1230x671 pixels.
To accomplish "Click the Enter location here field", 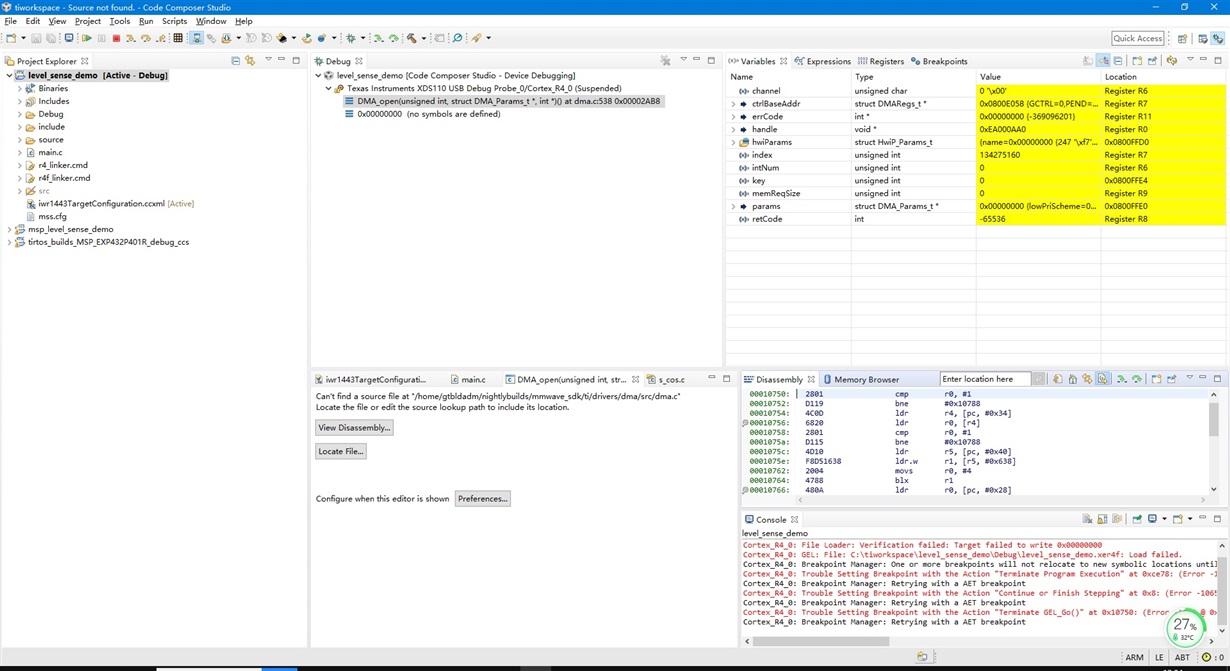I will coord(985,380).
